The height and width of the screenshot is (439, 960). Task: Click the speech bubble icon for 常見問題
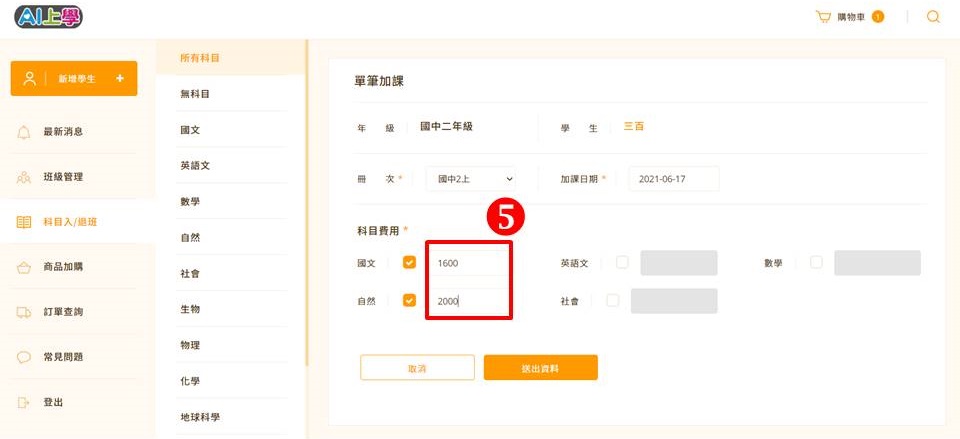[x=23, y=358]
